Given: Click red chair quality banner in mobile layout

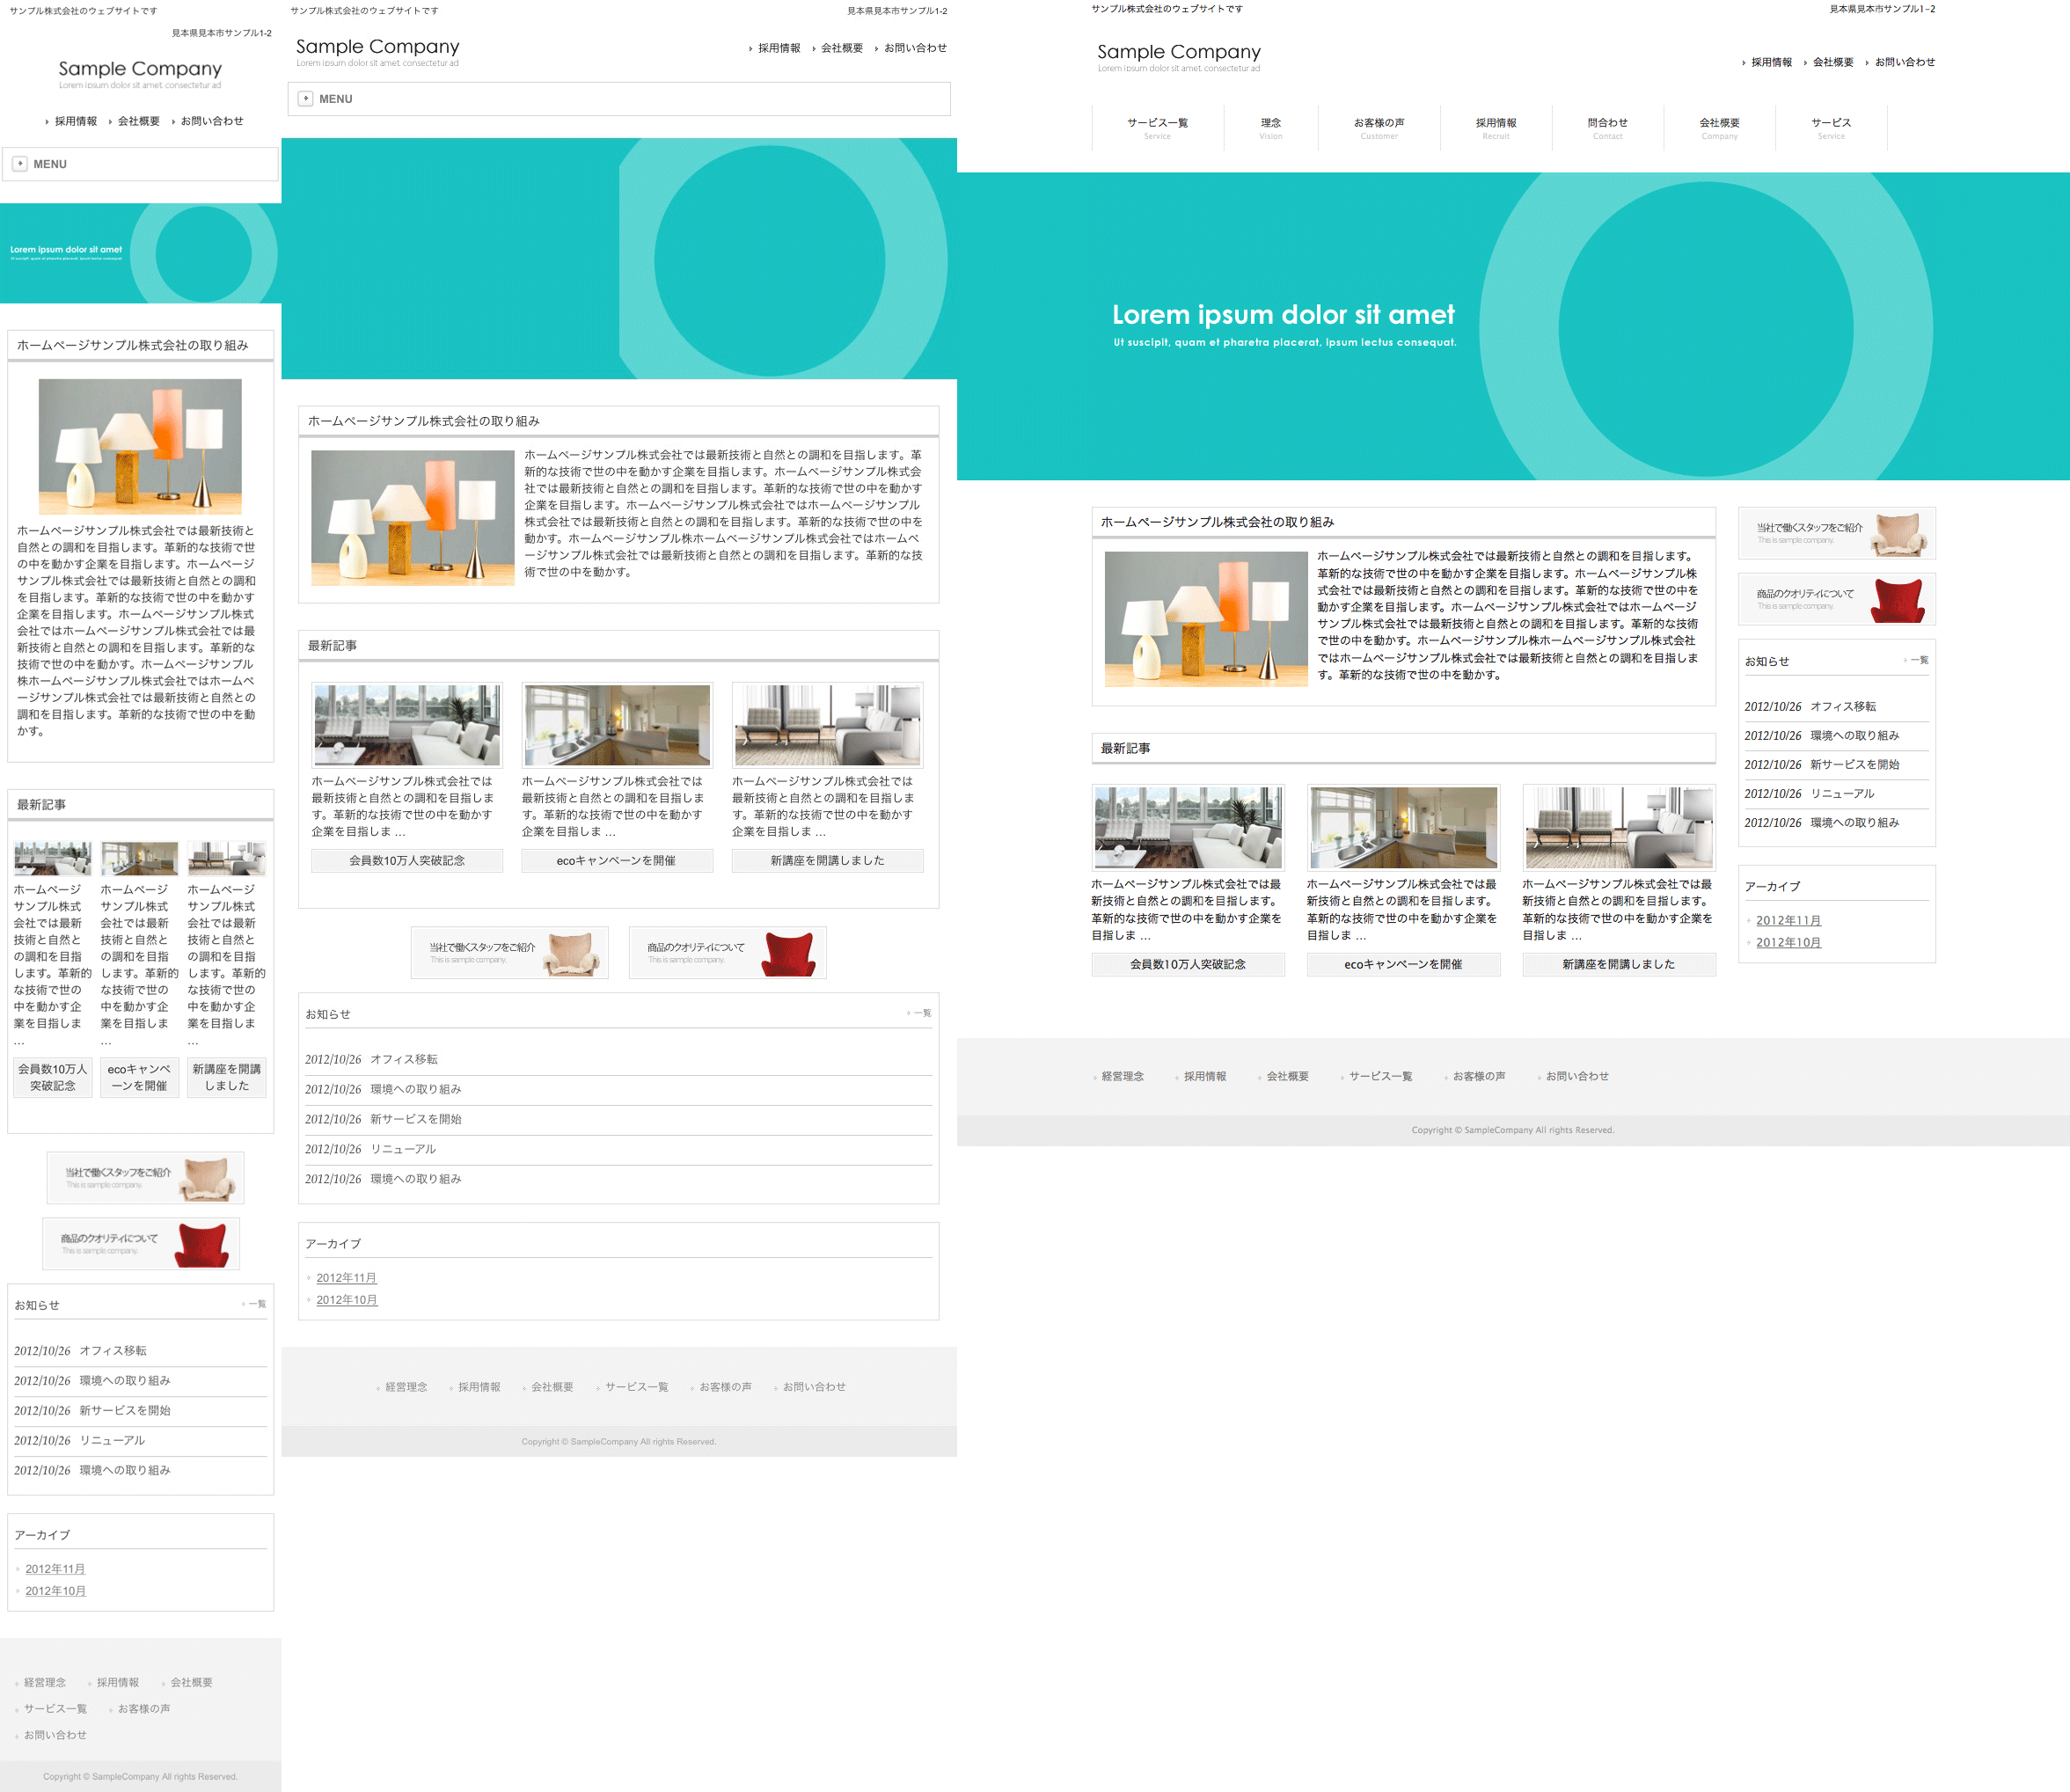Looking at the screenshot, I should click(141, 1244).
